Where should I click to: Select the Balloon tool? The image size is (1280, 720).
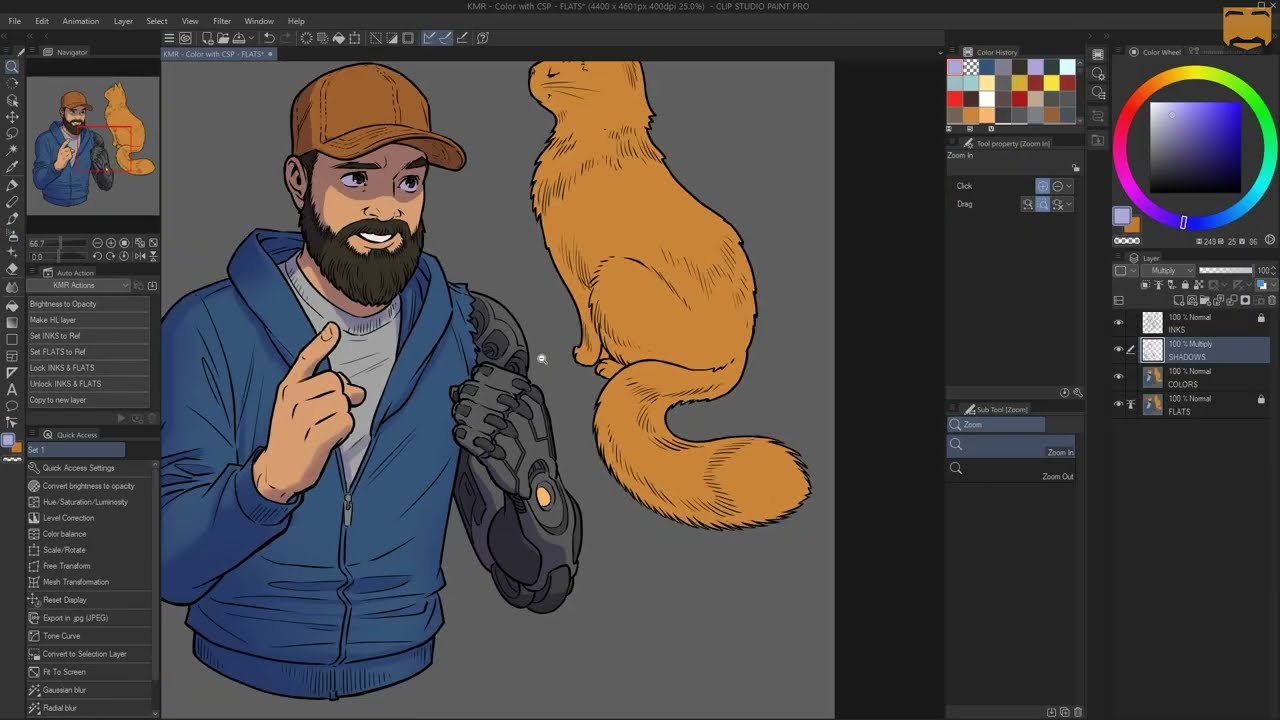[12, 406]
